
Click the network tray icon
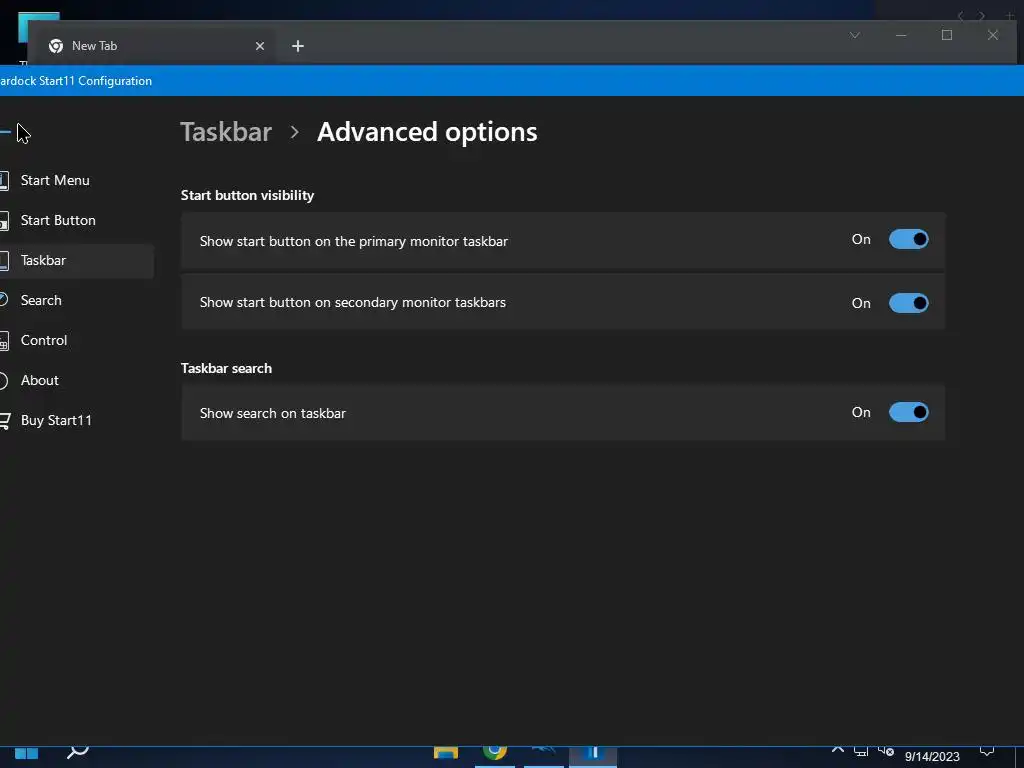(861, 752)
